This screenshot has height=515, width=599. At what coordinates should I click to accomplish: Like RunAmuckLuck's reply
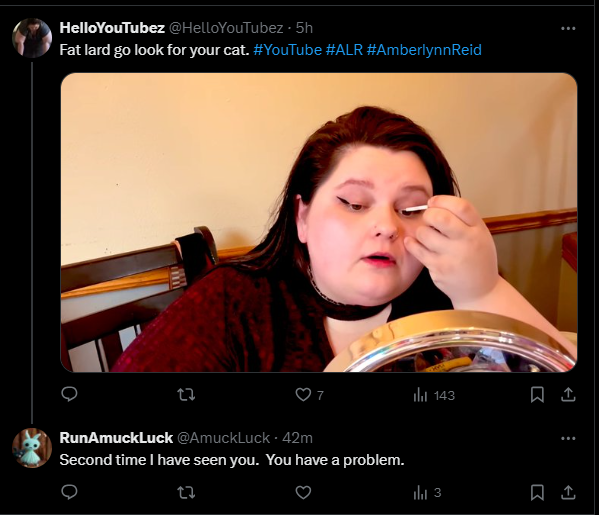point(303,492)
